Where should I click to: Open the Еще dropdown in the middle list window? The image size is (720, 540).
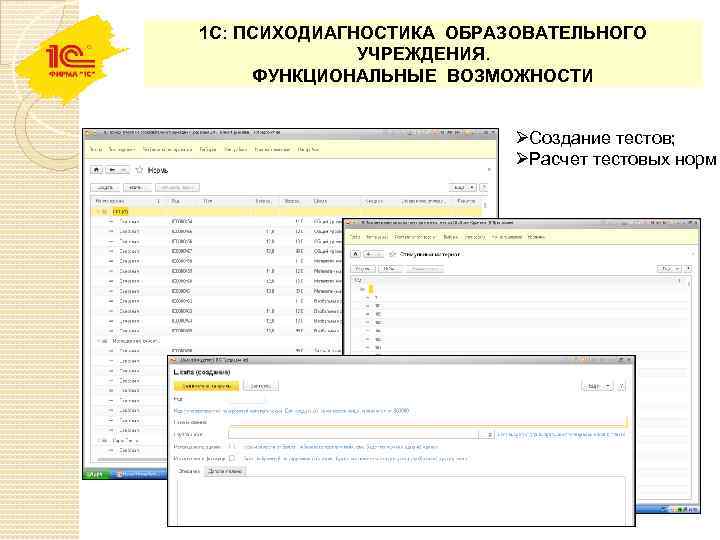pyautogui.click(x=670, y=269)
